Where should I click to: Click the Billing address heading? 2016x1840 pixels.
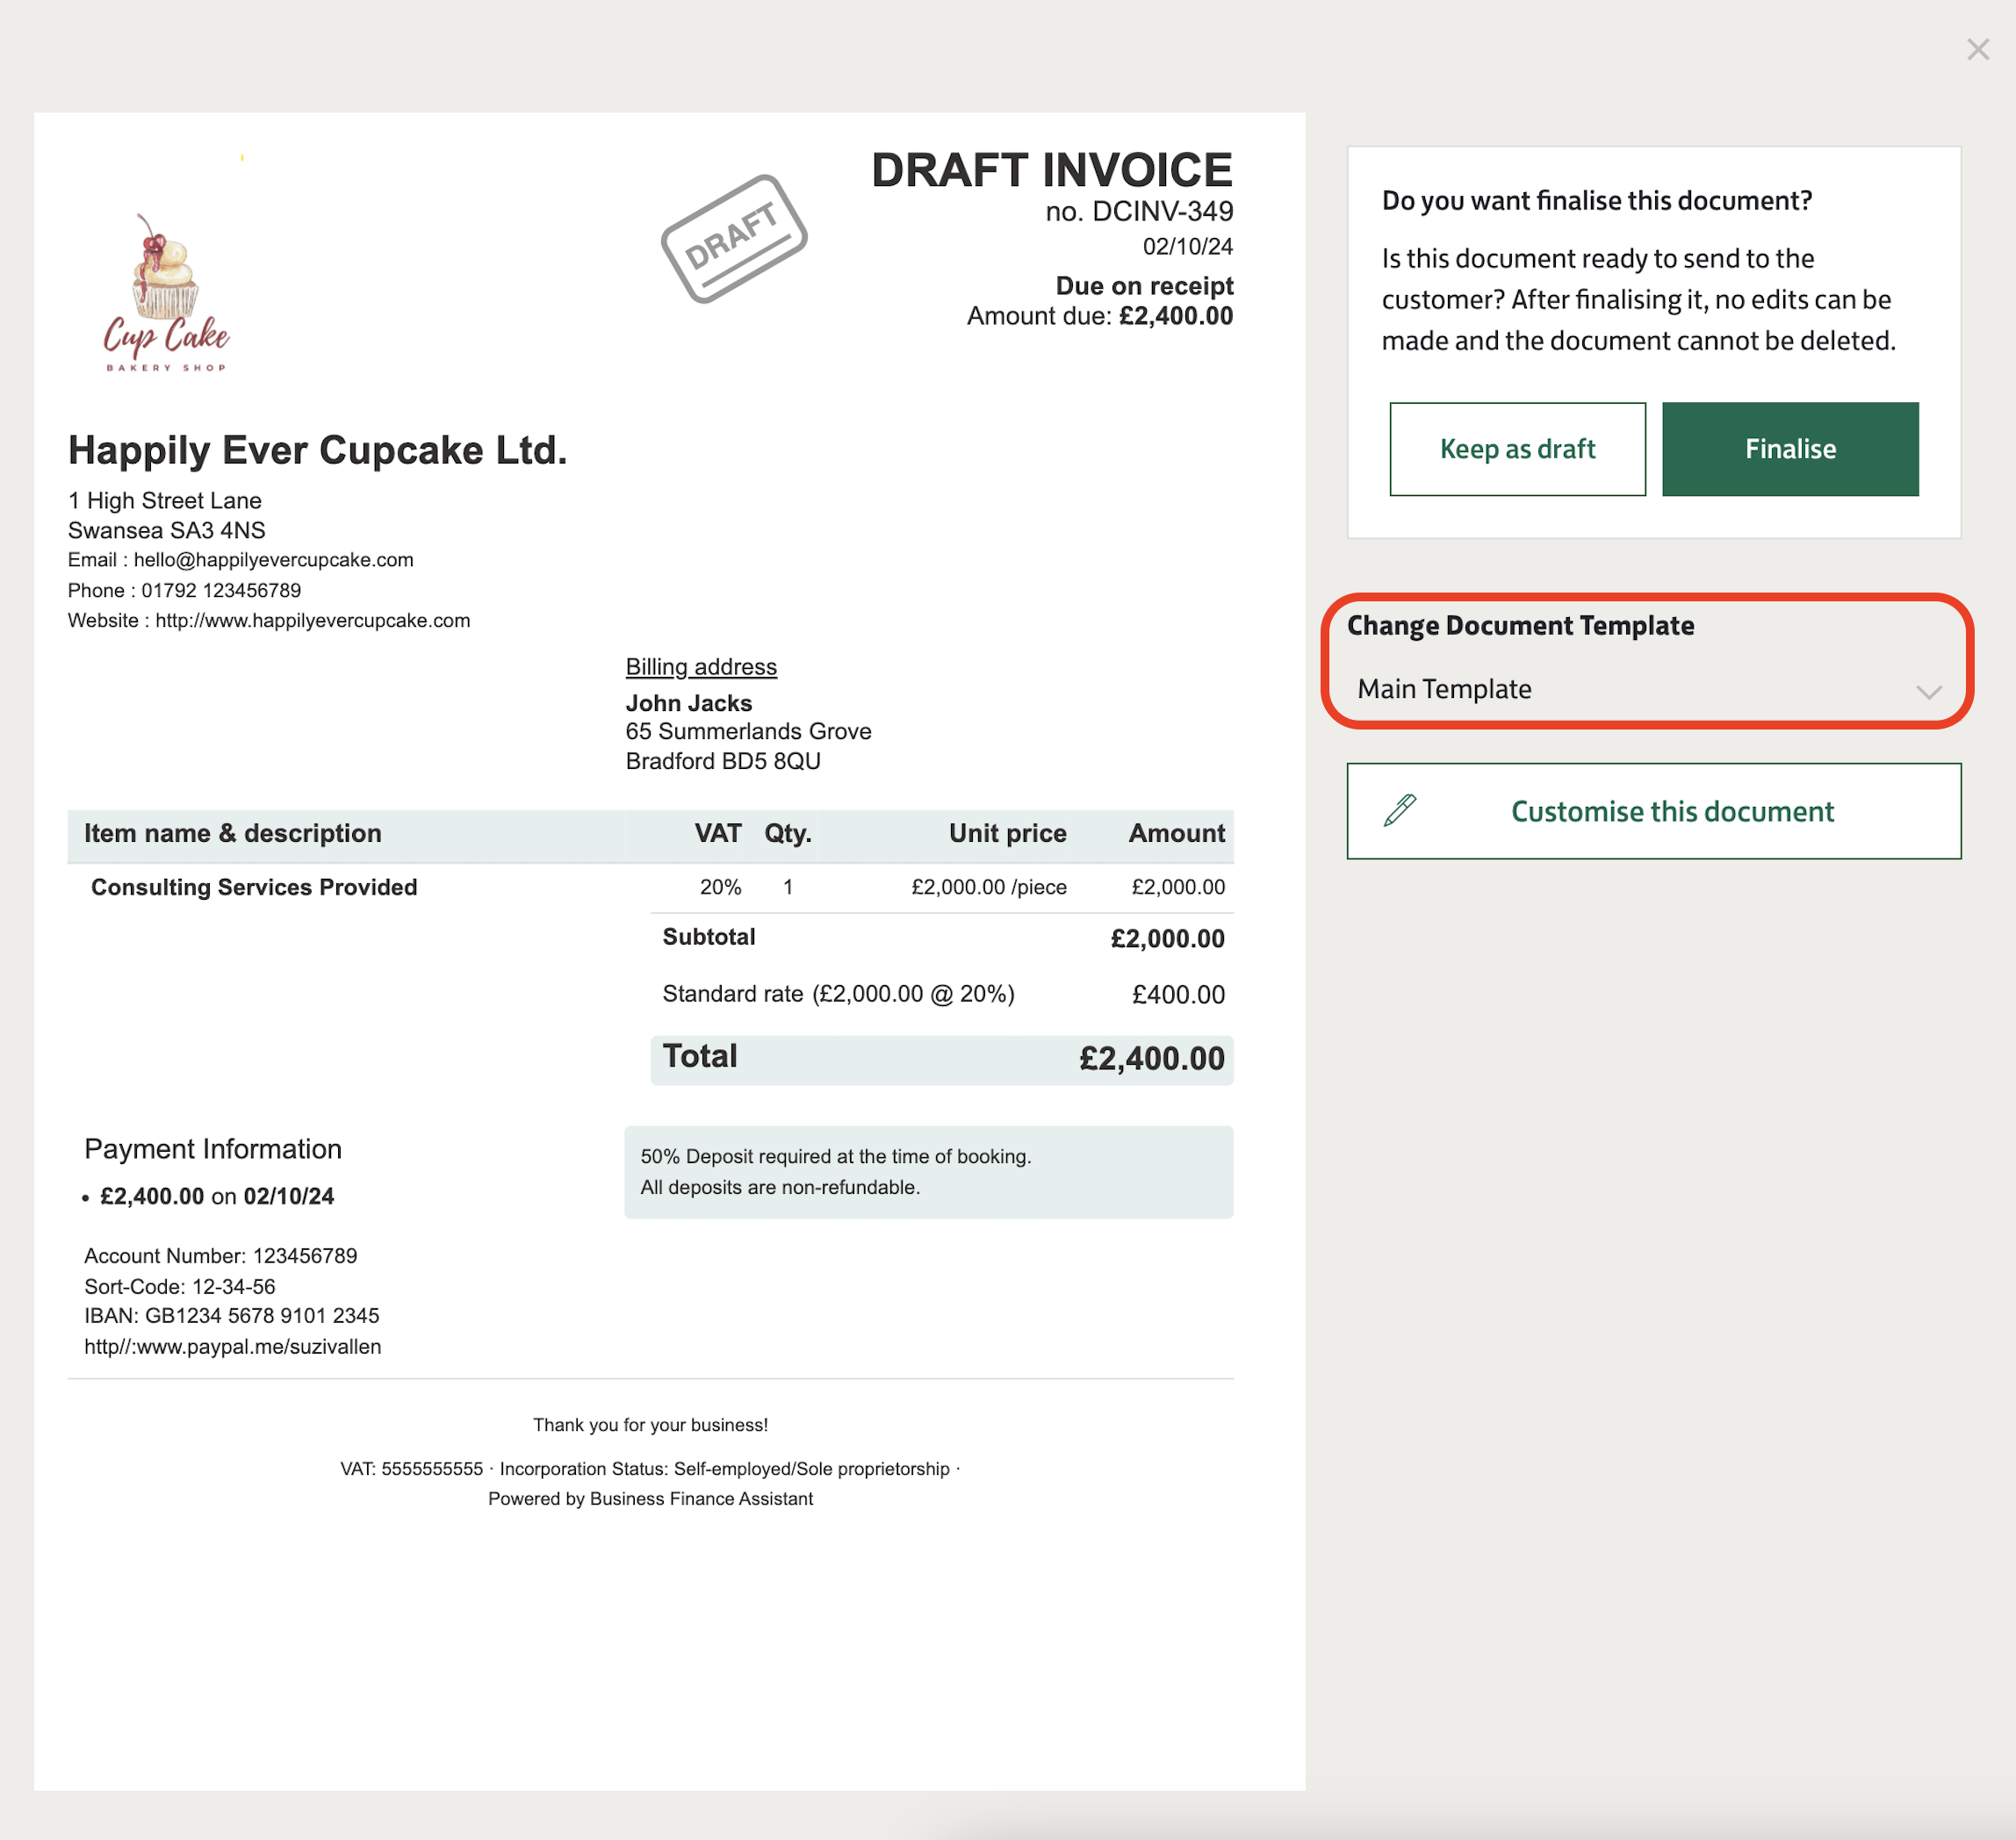701,667
